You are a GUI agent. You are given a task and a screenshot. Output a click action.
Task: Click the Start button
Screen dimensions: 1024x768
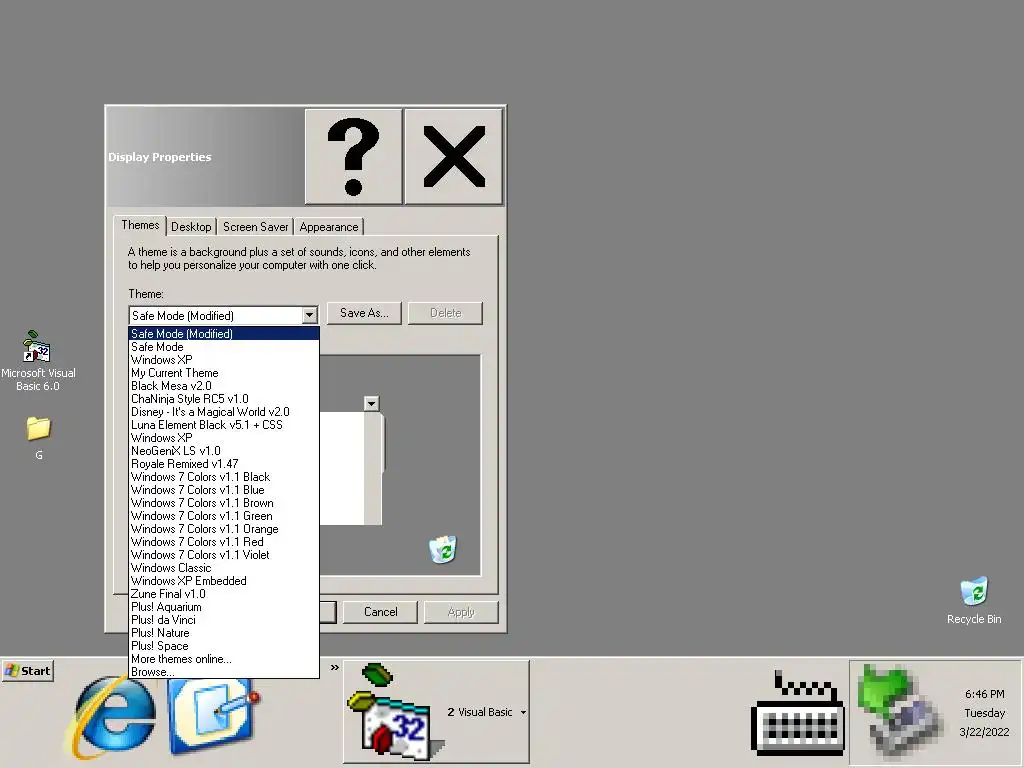(x=28, y=671)
